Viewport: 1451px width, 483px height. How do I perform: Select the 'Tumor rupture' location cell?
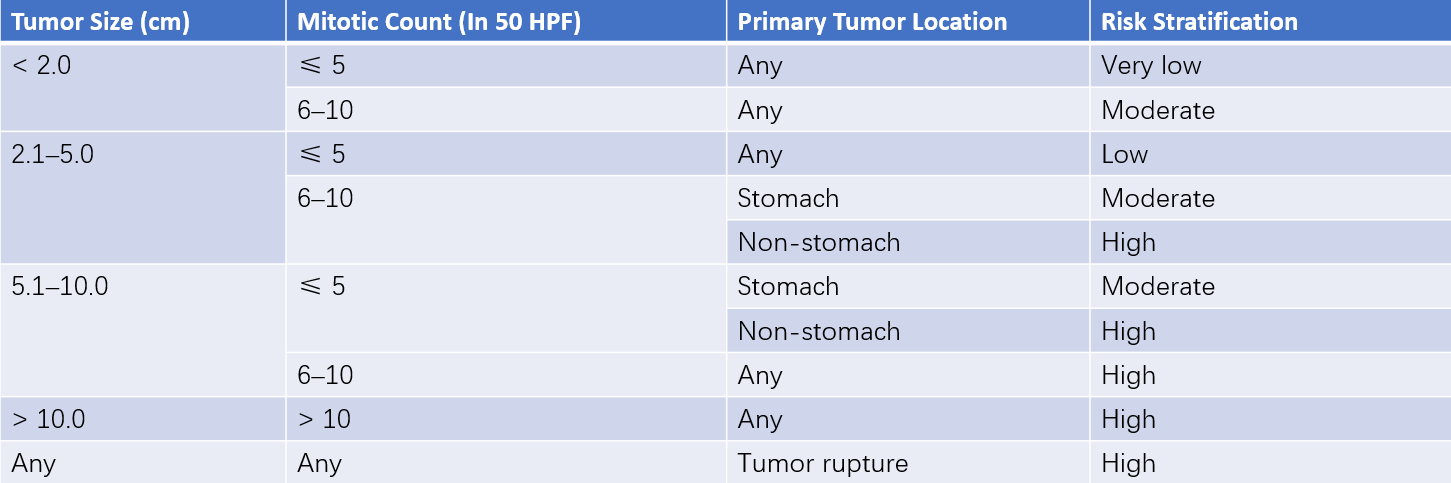(908, 463)
